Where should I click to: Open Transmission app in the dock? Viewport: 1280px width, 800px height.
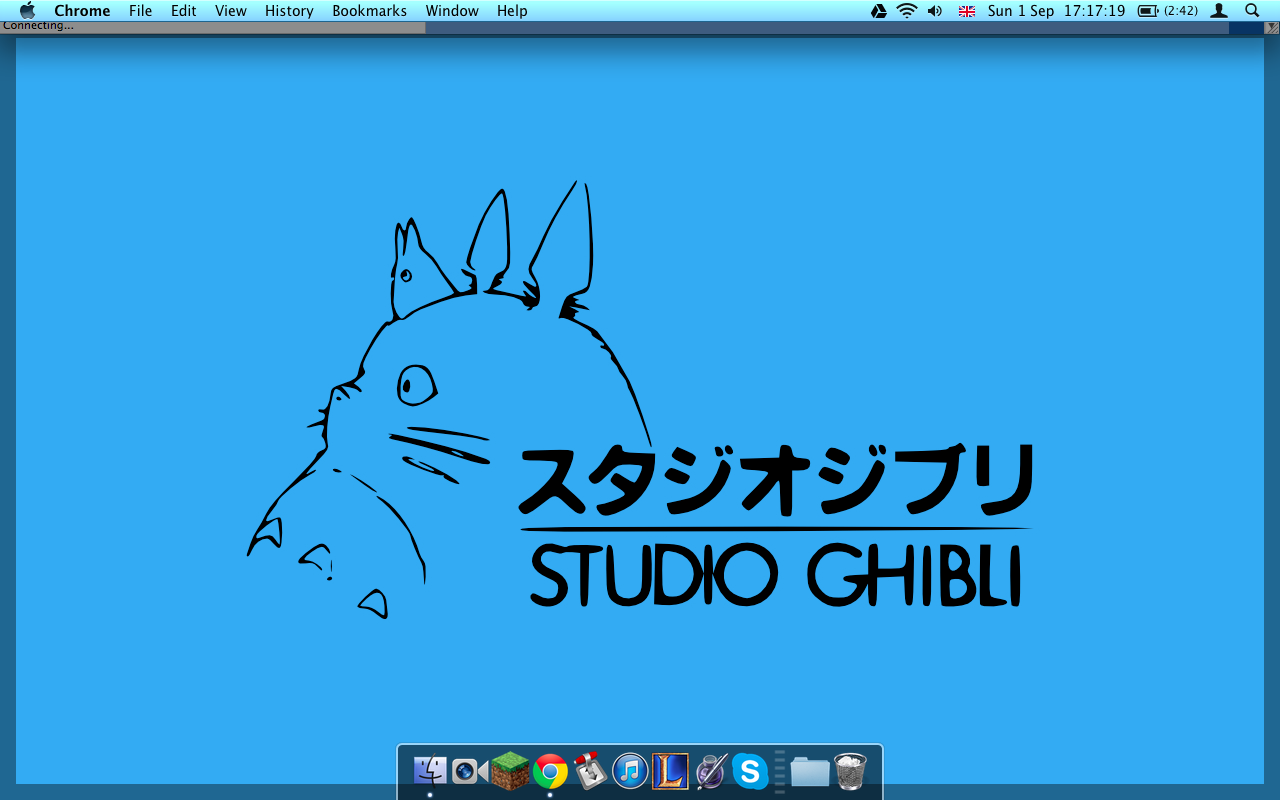point(590,770)
